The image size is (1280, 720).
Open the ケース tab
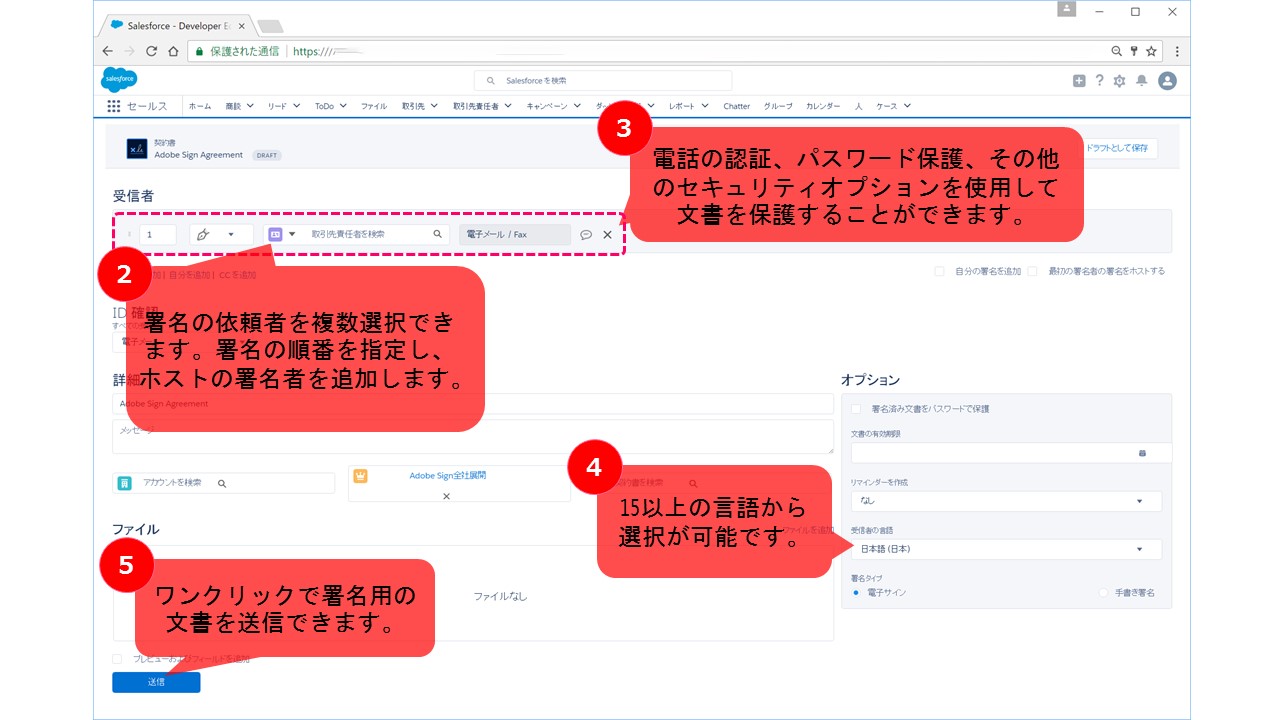point(886,106)
